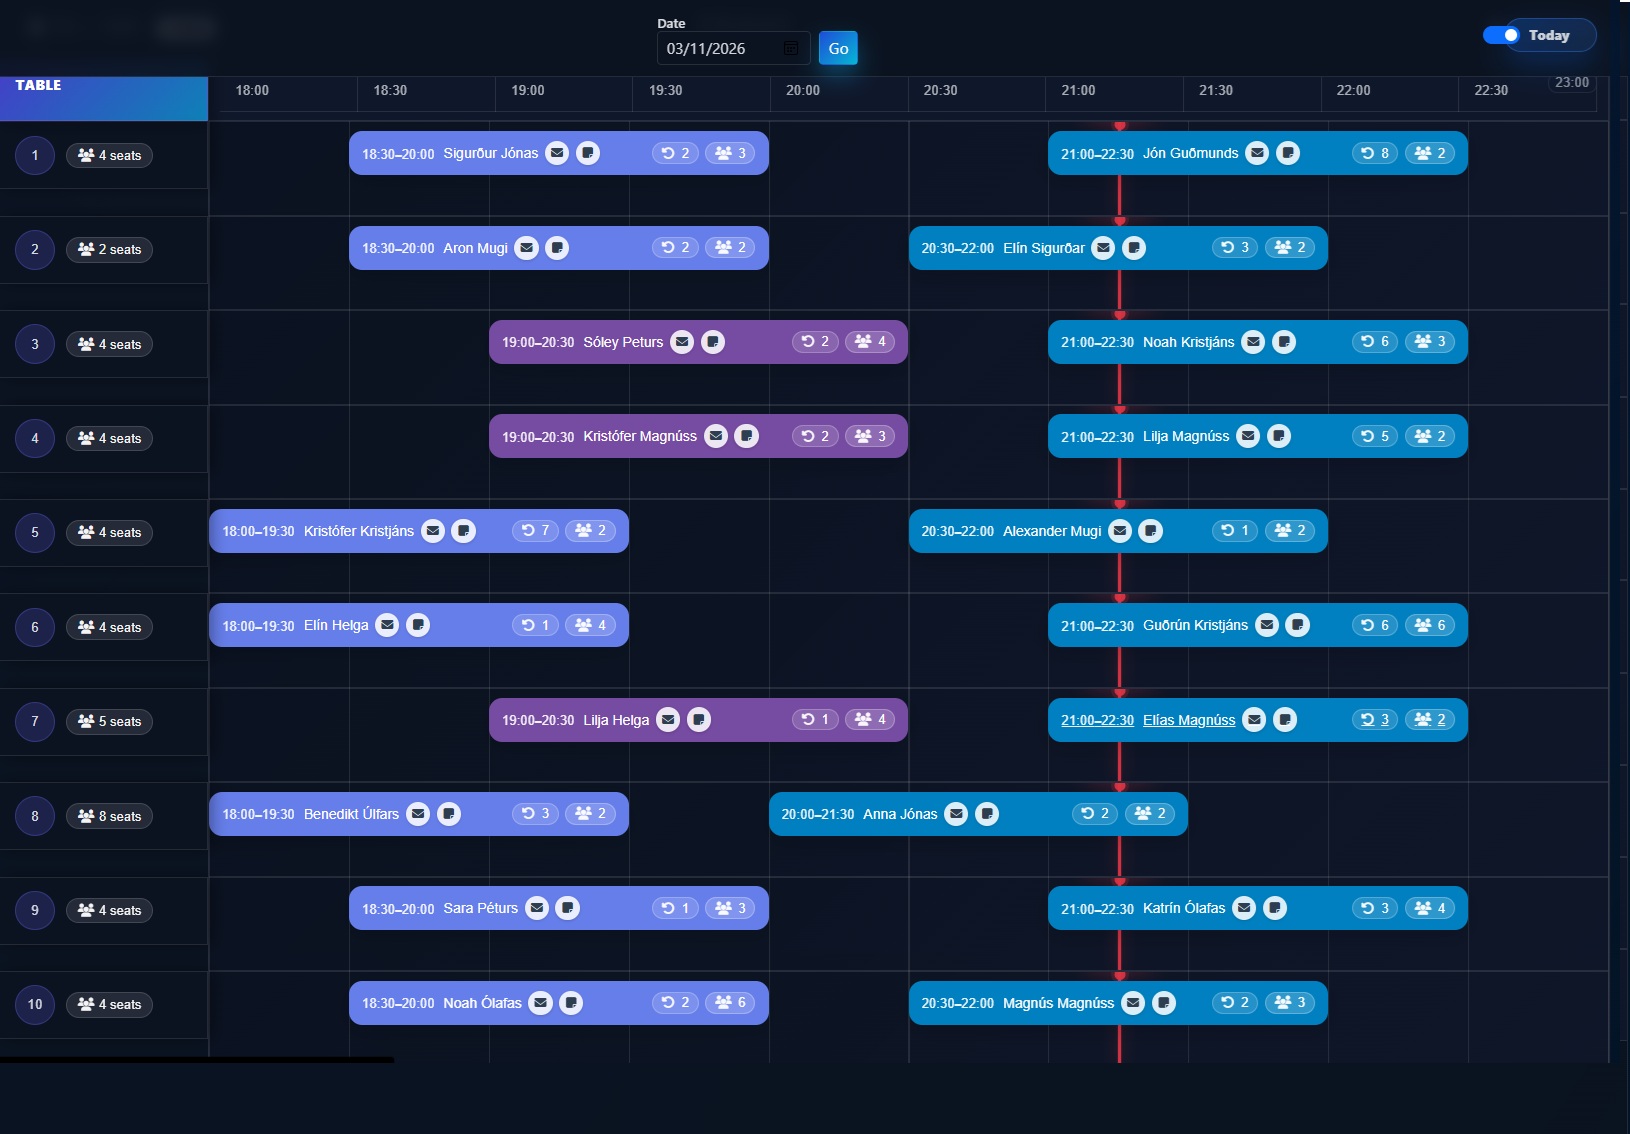Open the email icon on Katrín Ólafas booking
This screenshot has width=1630, height=1134.
(x=1244, y=908)
